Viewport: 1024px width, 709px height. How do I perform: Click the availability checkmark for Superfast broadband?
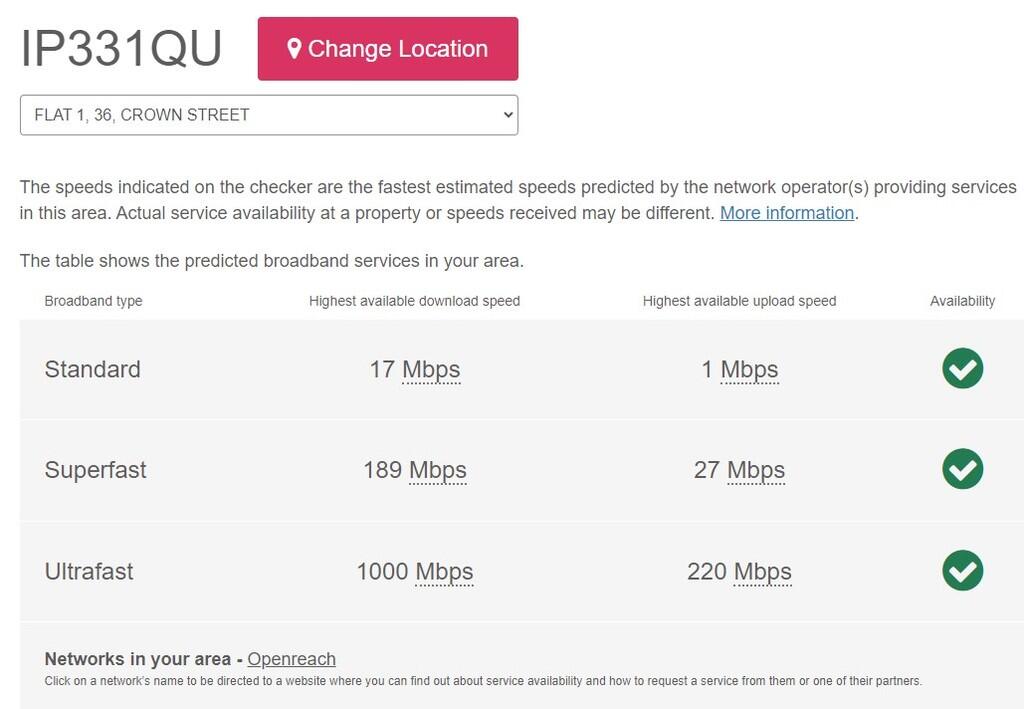[962, 470]
